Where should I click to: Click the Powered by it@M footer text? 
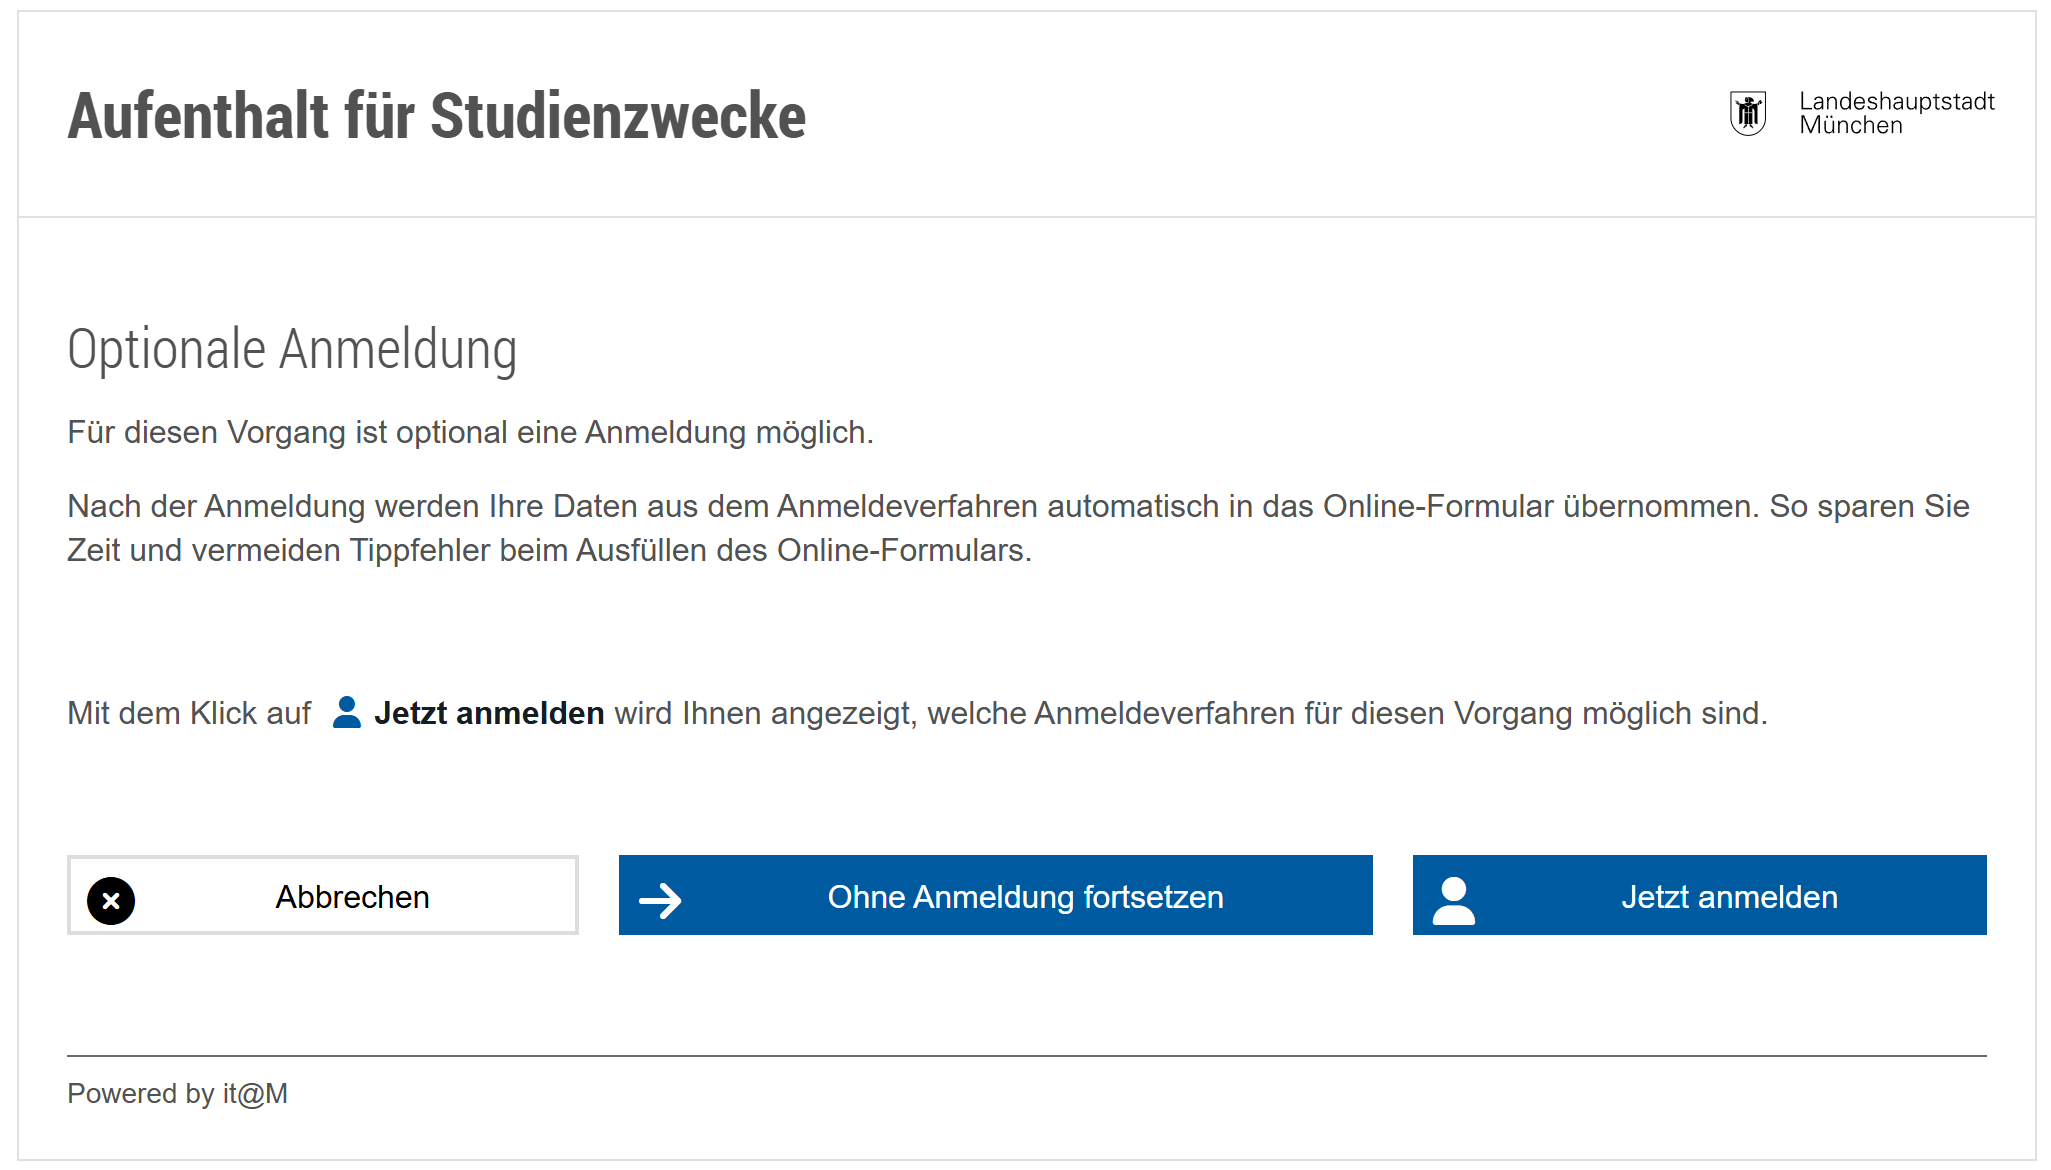[x=177, y=1093]
